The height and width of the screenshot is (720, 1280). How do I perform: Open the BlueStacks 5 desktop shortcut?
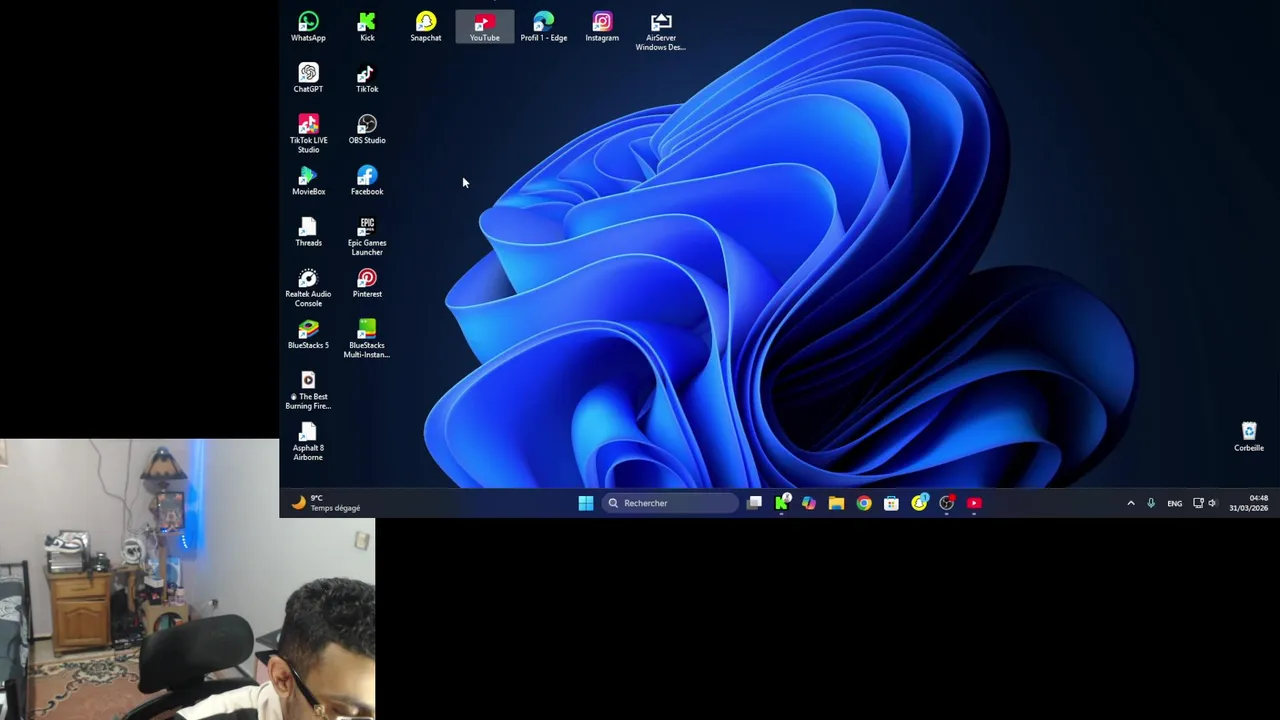(308, 335)
